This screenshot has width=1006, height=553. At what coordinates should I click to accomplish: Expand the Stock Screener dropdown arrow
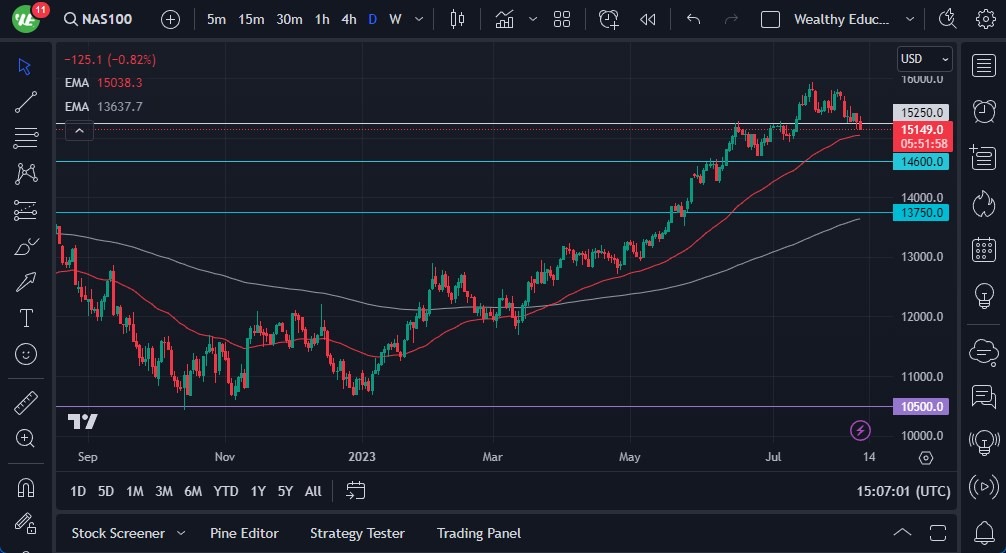[181, 533]
